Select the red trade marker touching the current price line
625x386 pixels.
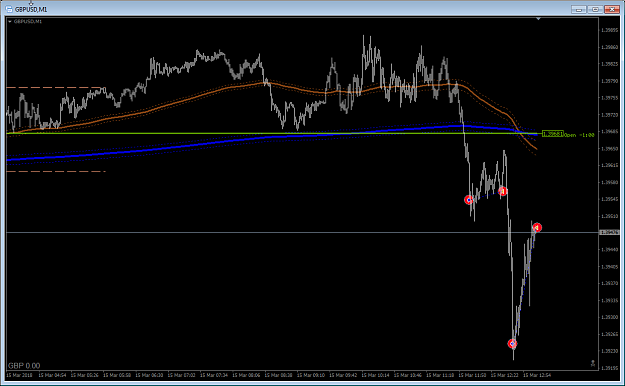[x=537, y=227]
